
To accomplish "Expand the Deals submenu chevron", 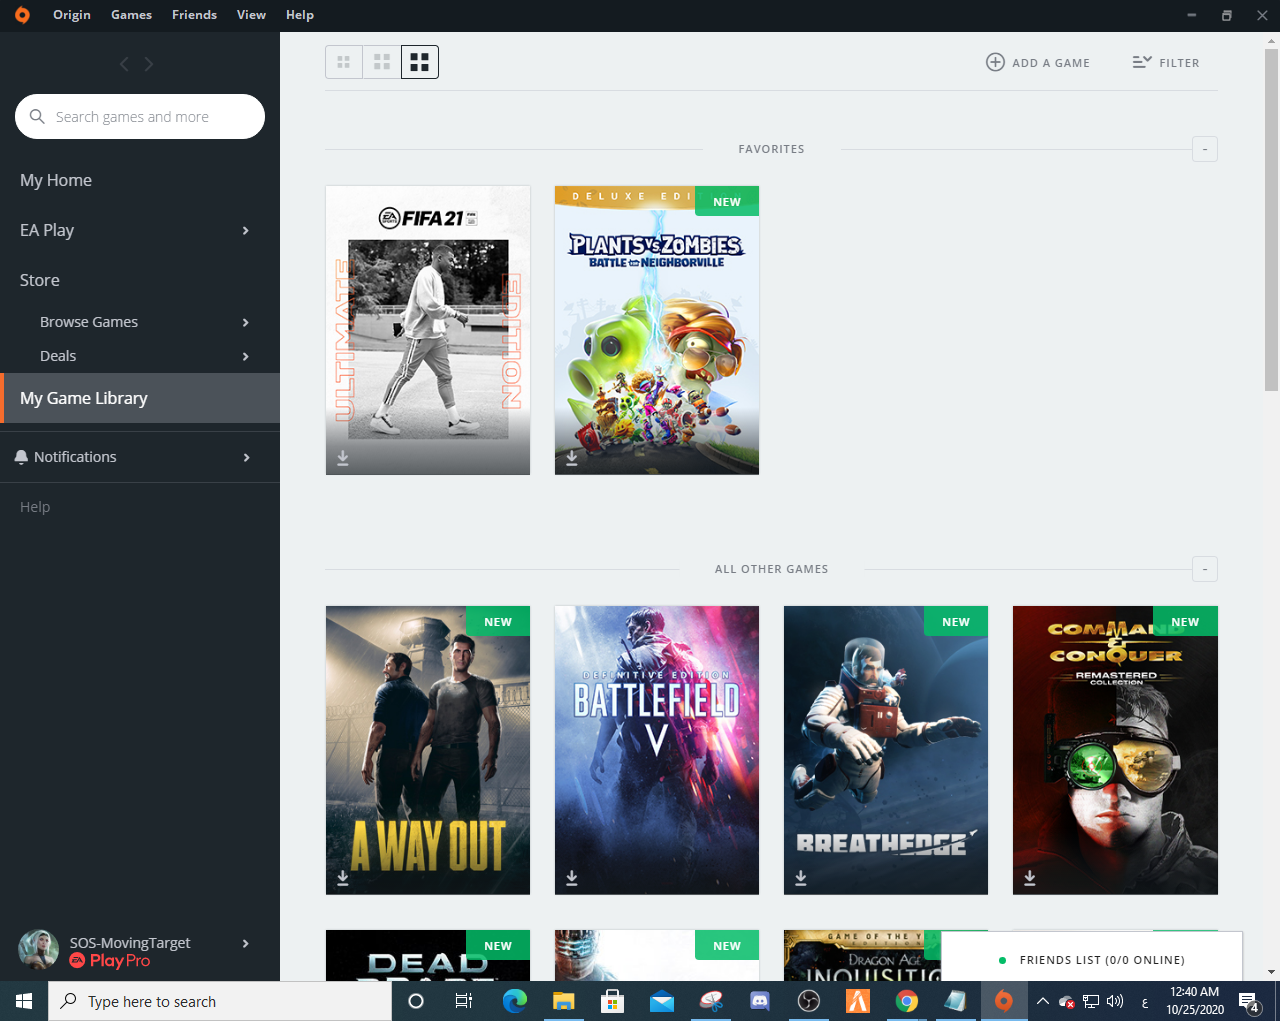I will point(246,356).
